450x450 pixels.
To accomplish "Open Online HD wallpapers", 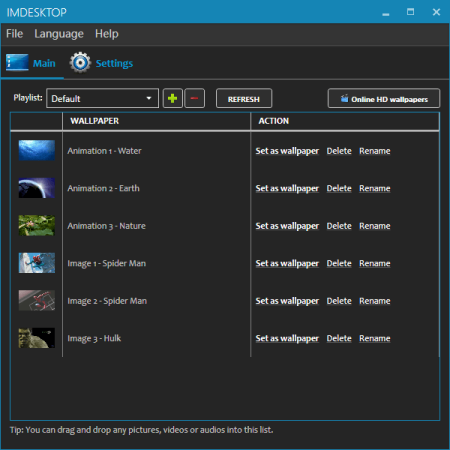I will tap(384, 98).
